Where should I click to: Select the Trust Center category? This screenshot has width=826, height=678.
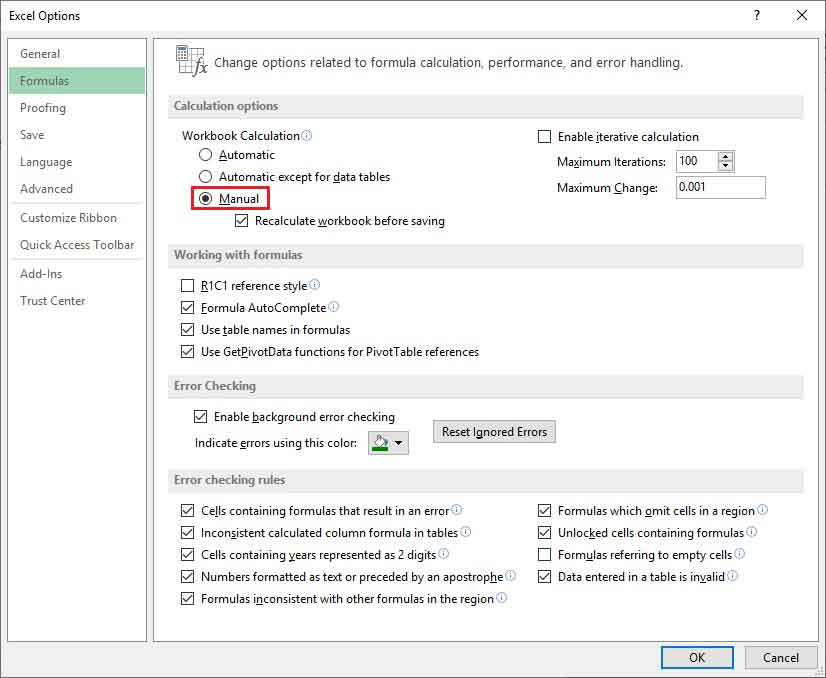tap(51, 301)
